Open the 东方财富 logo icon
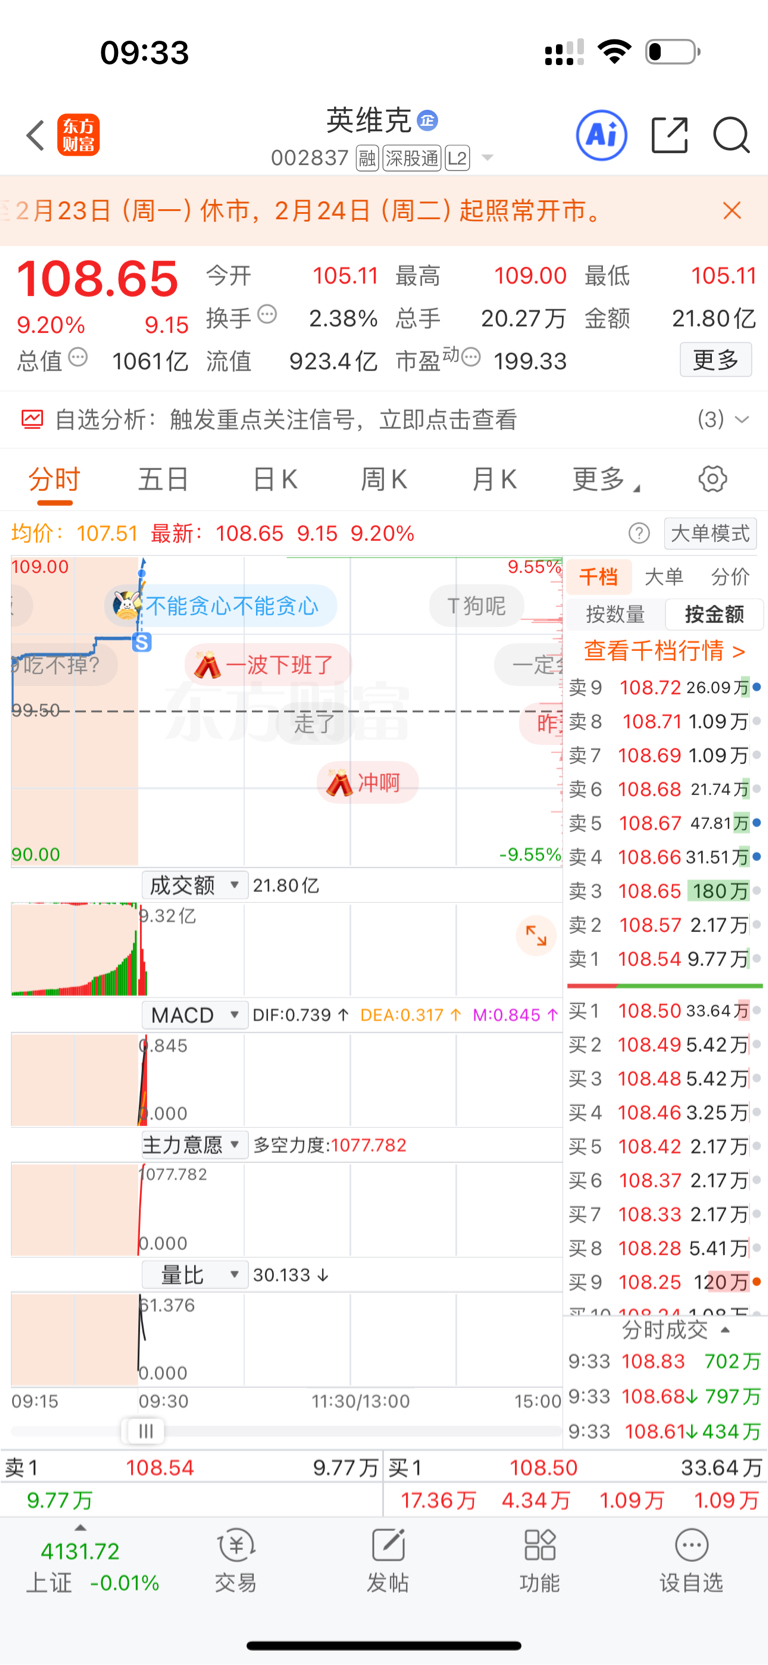This screenshot has height=1665, width=768. (x=79, y=135)
